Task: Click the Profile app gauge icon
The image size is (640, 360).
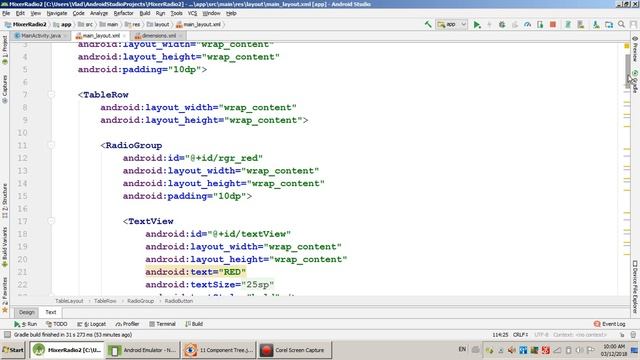Action: pyautogui.click(x=527, y=24)
